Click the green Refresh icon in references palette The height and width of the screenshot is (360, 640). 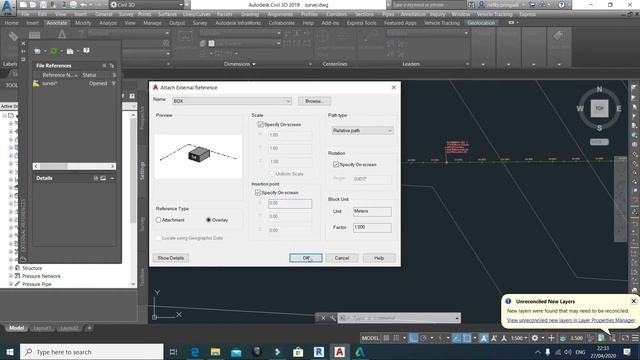(53, 51)
